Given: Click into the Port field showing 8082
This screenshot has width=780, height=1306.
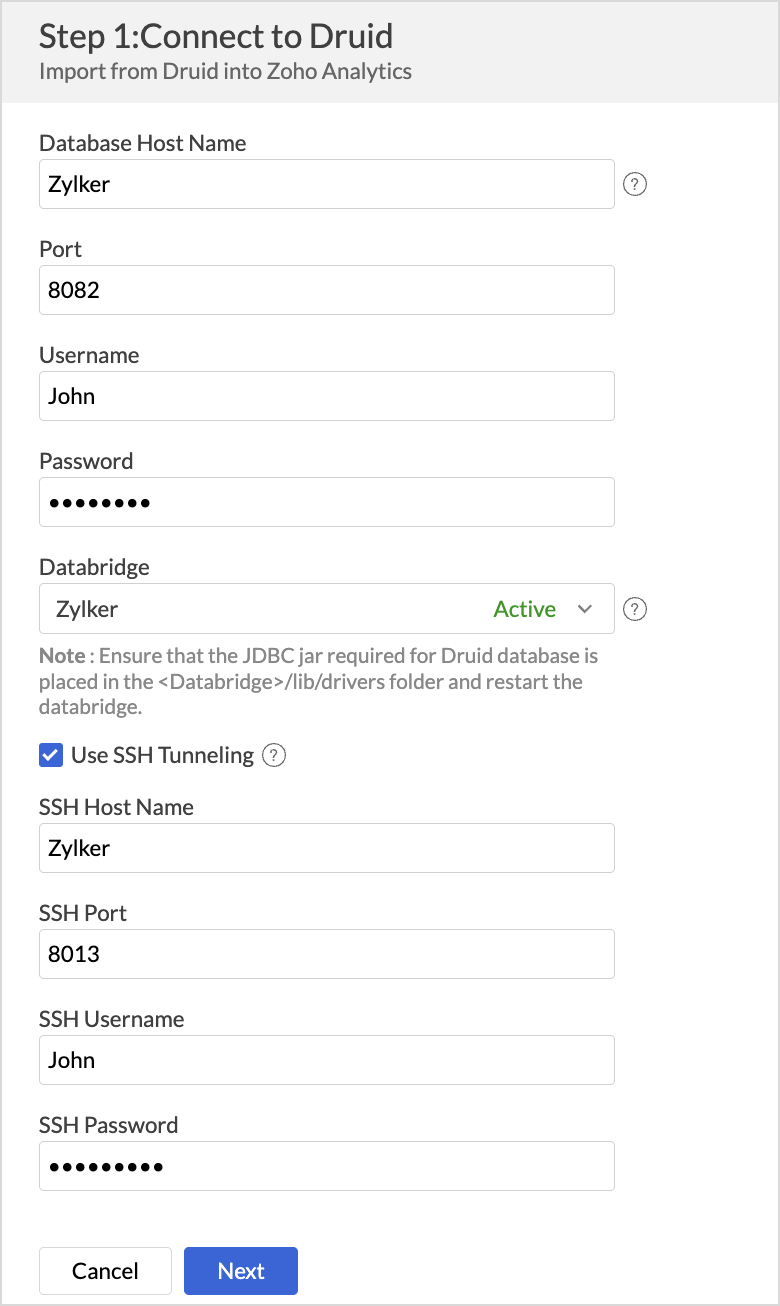Looking at the screenshot, I should tap(326, 290).
